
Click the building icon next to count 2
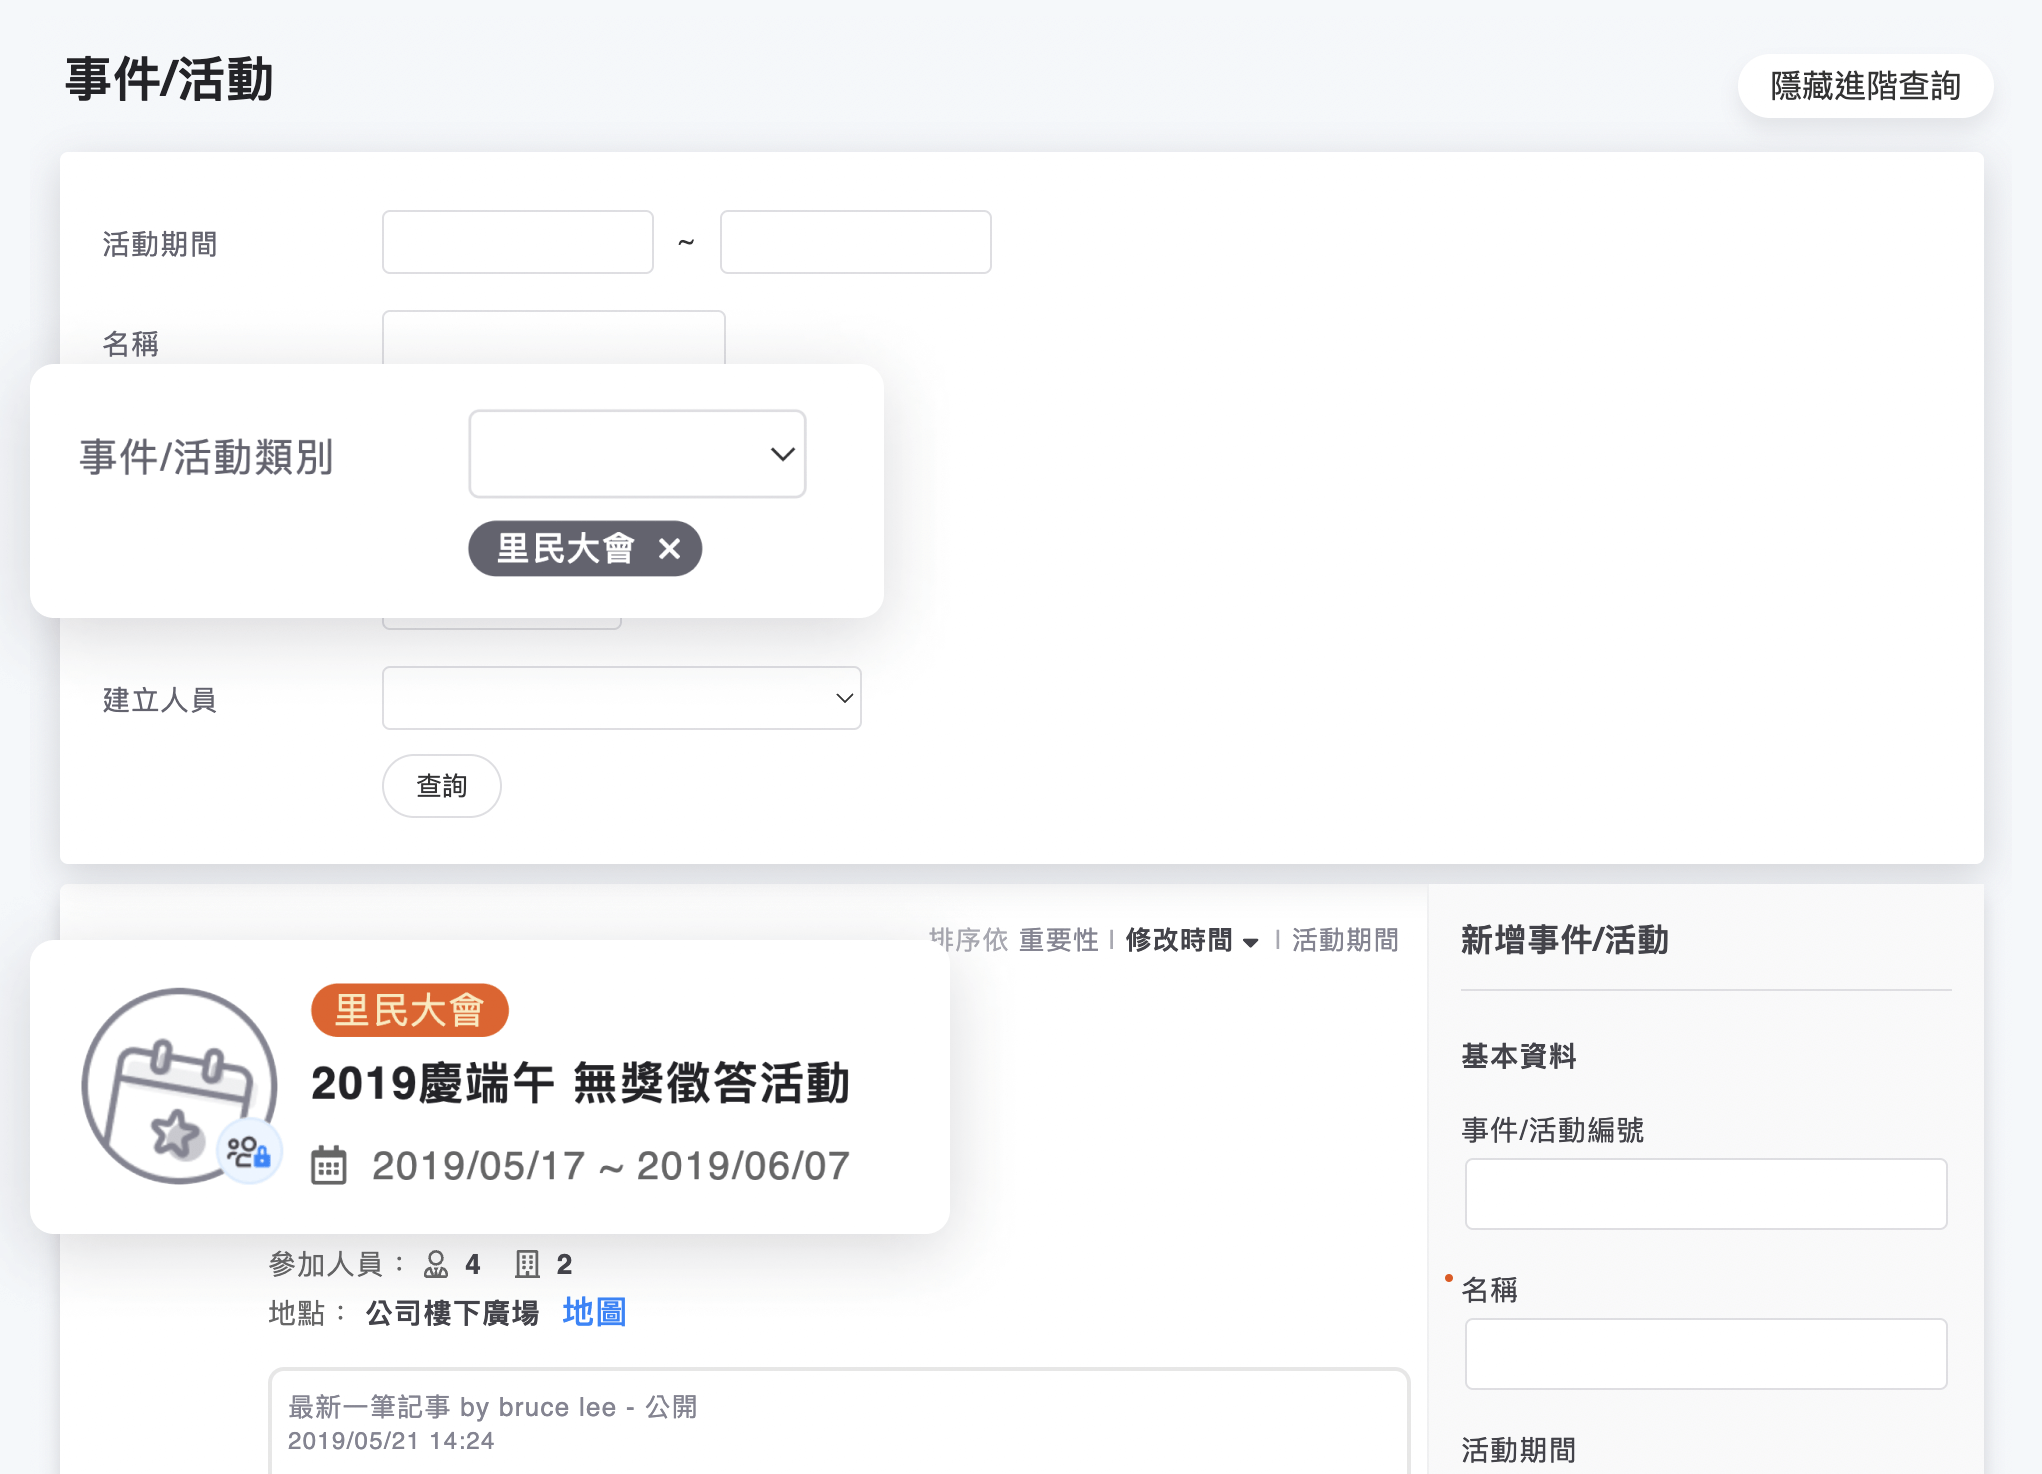tap(527, 1263)
